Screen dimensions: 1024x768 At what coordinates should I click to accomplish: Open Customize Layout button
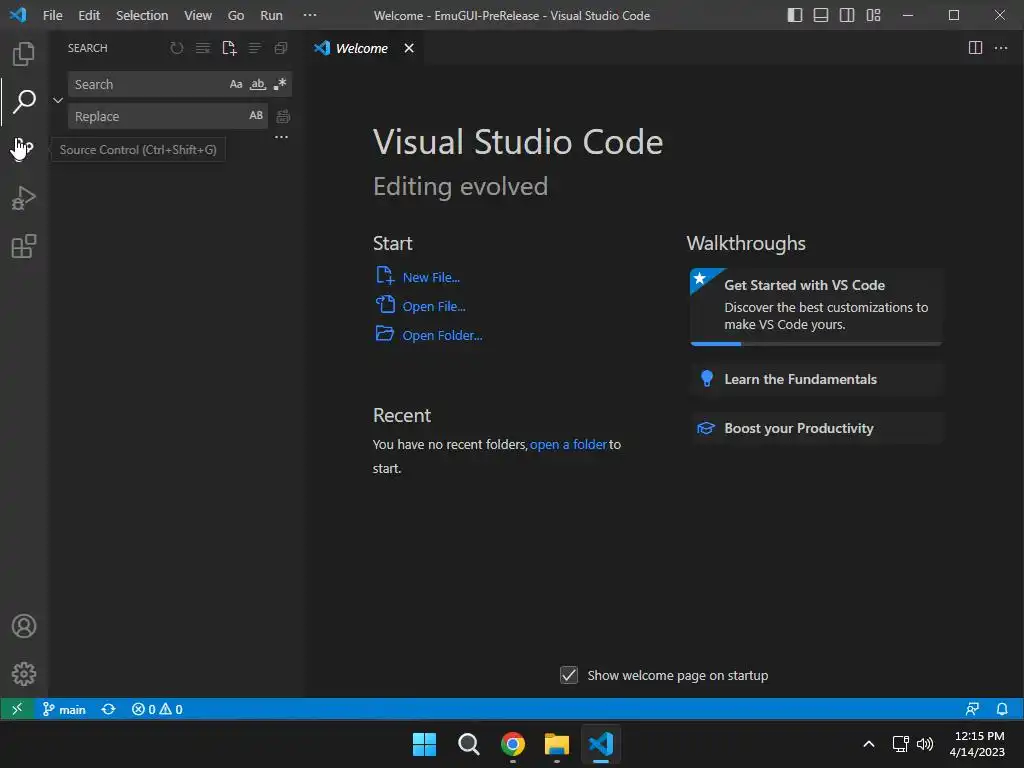(x=873, y=15)
